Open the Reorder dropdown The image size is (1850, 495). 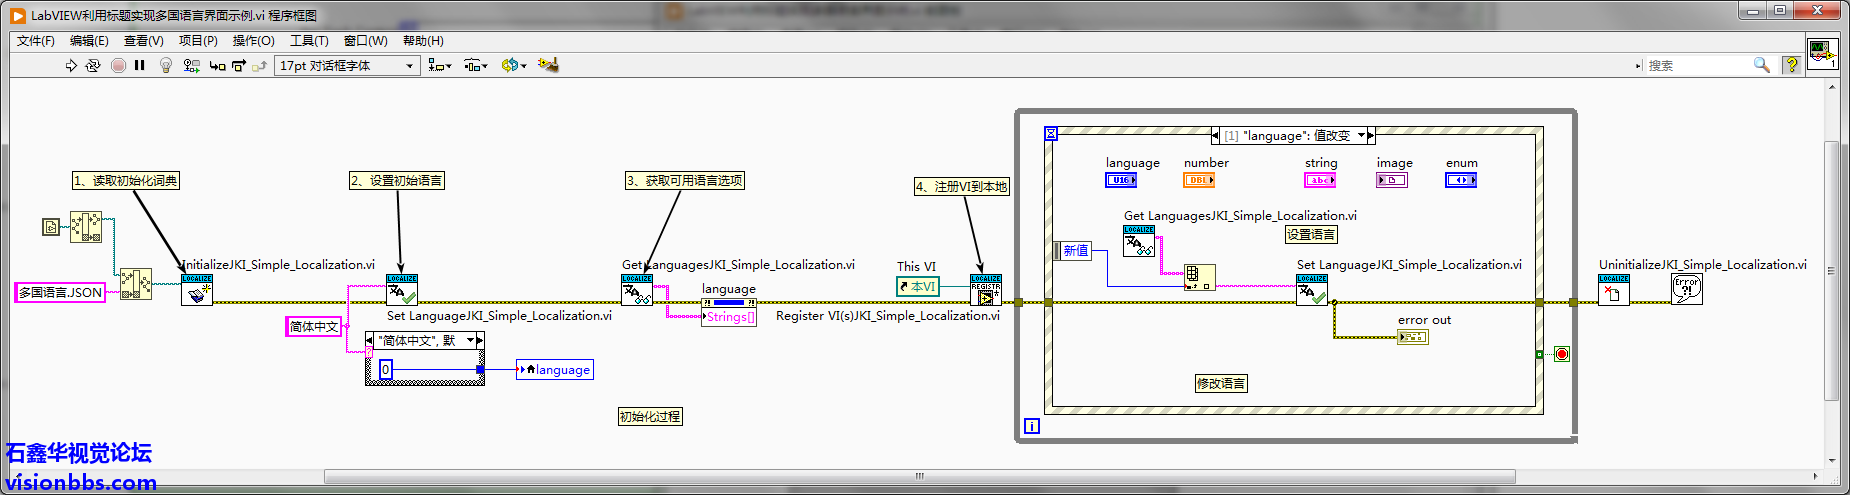(514, 65)
